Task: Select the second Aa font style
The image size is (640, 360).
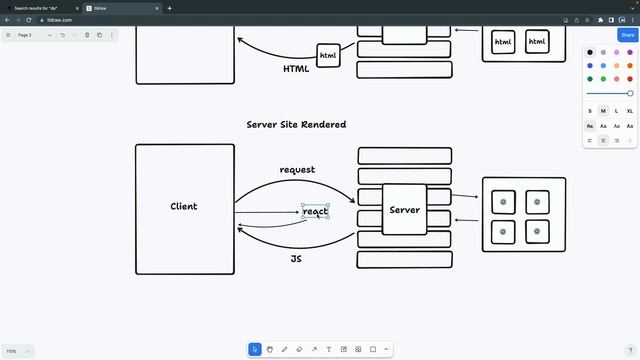Action: click(603, 126)
